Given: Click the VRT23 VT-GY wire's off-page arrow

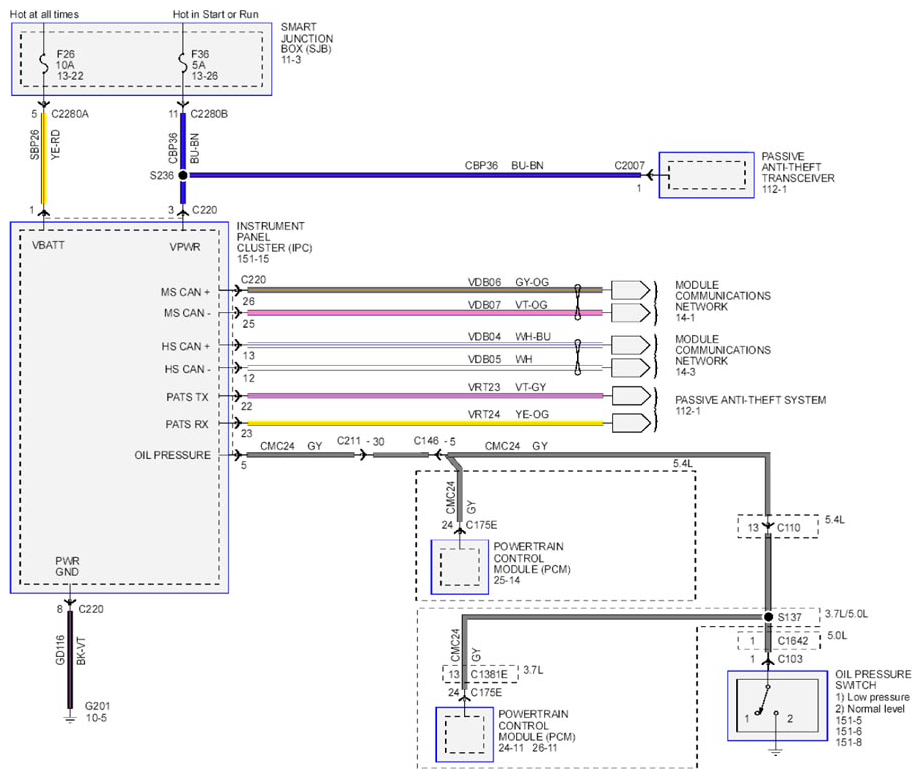Looking at the screenshot, I should pyautogui.click(x=631, y=396).
